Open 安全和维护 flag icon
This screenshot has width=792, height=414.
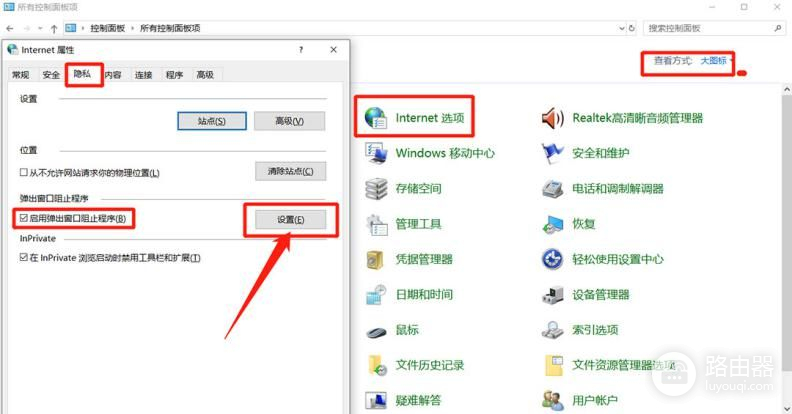pyautogui.click(x=553, y=153)
